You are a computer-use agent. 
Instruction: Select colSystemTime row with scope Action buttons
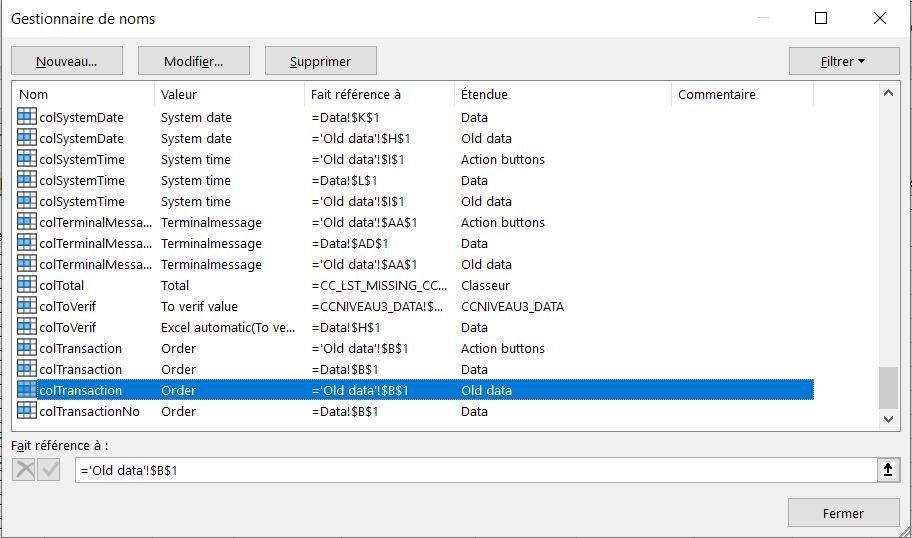[415, 159]
